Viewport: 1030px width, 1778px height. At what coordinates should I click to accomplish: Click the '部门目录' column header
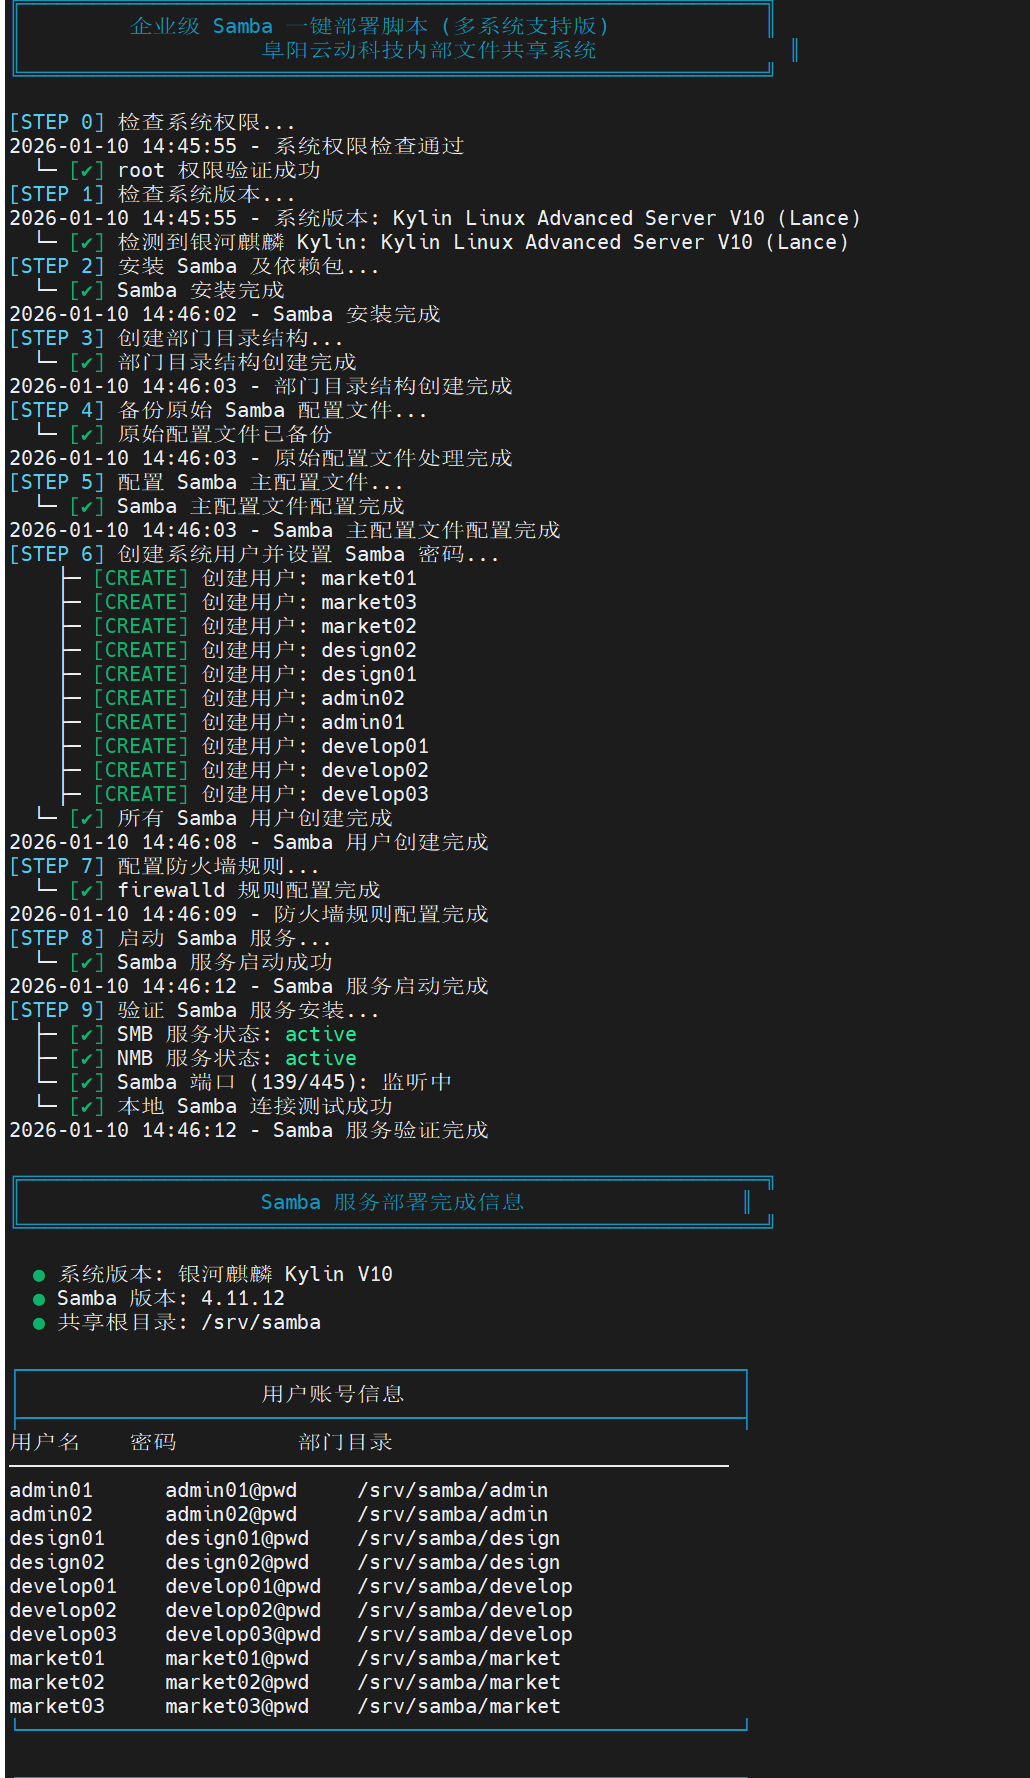[x=345, y=1442]
